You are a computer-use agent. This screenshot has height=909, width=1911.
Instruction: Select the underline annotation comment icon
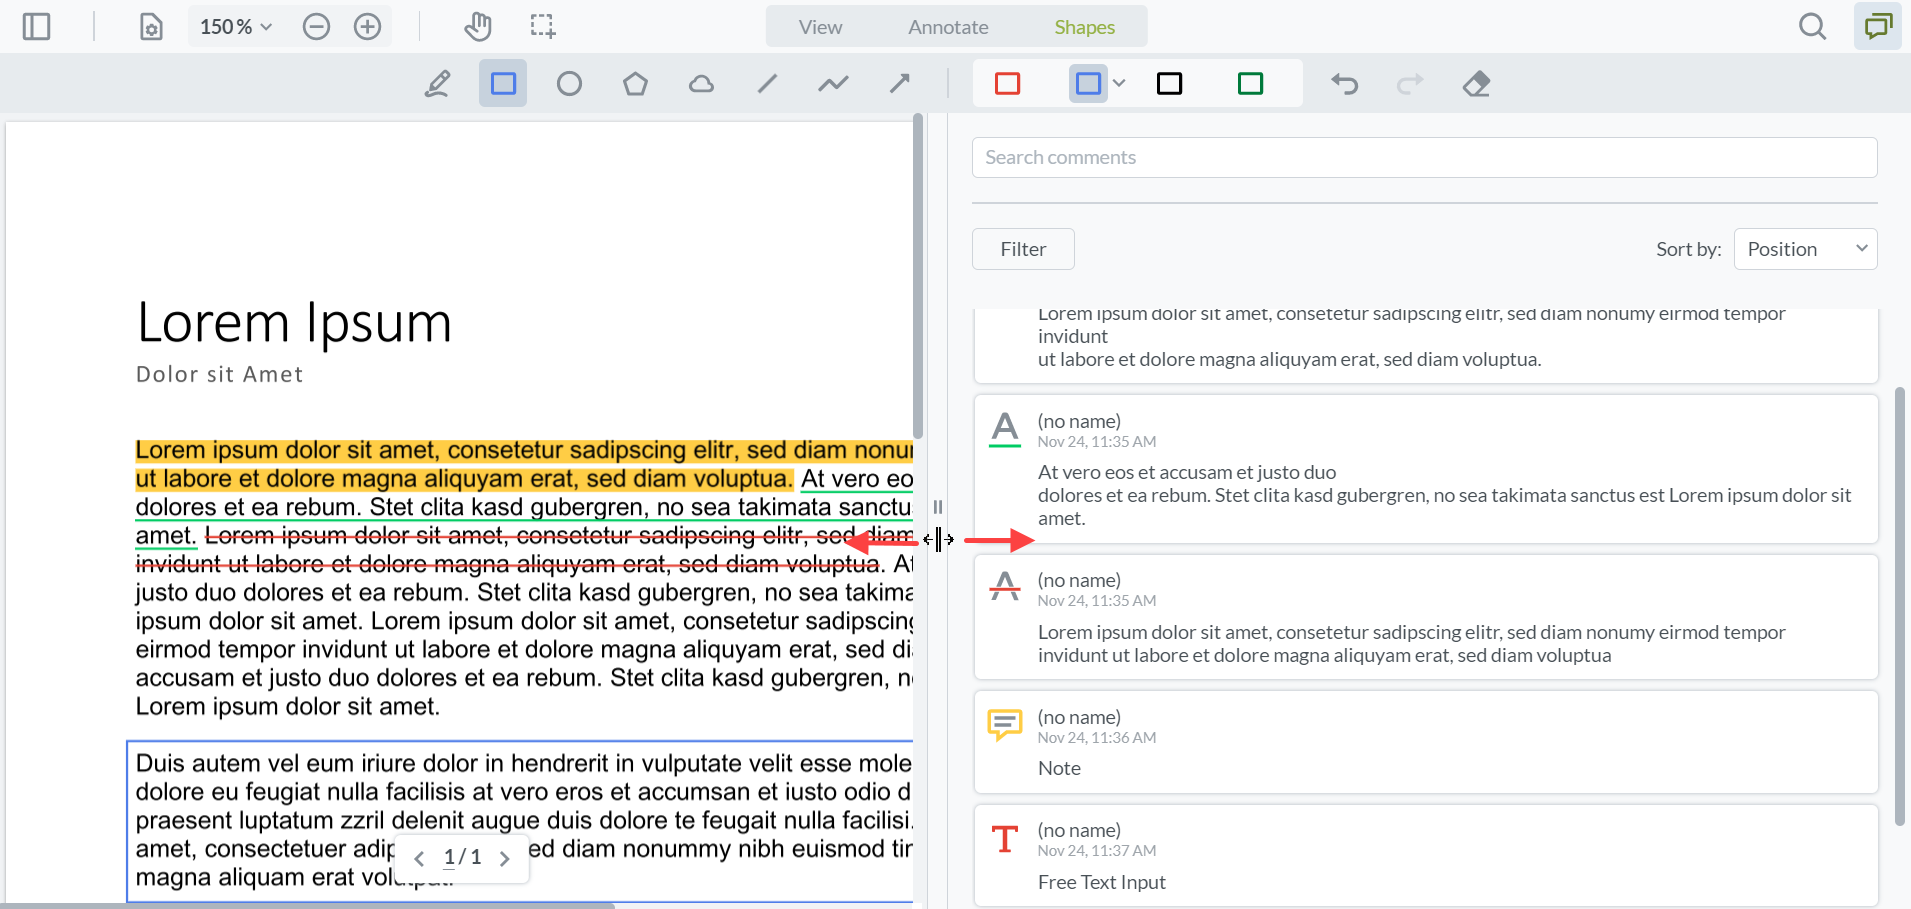click(x=1005, y=430)
